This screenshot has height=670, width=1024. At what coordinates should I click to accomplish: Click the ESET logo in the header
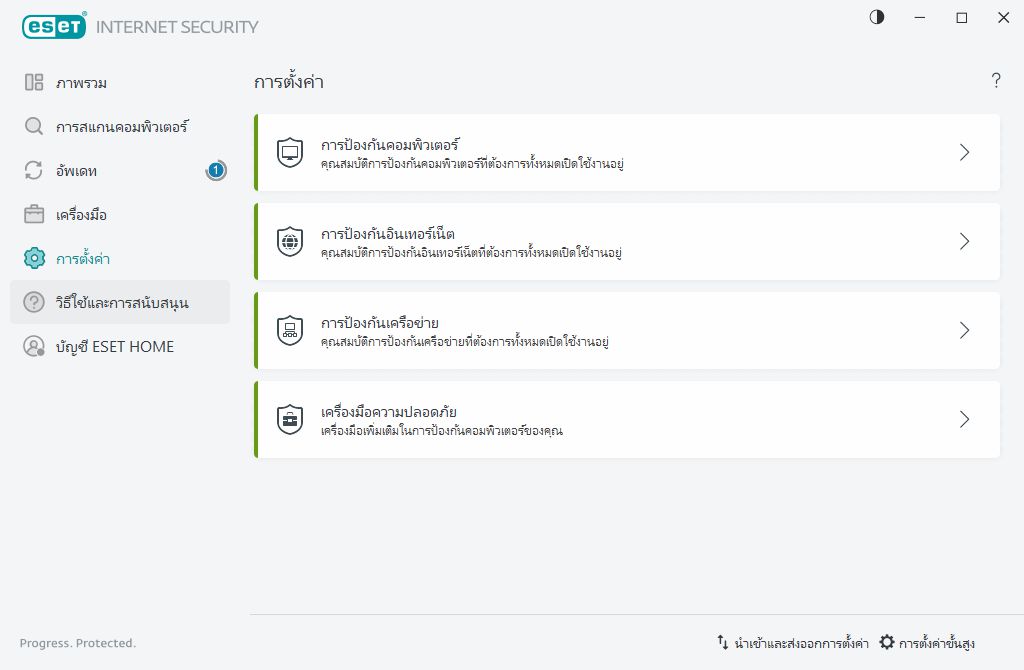click(x=53, y=27)
